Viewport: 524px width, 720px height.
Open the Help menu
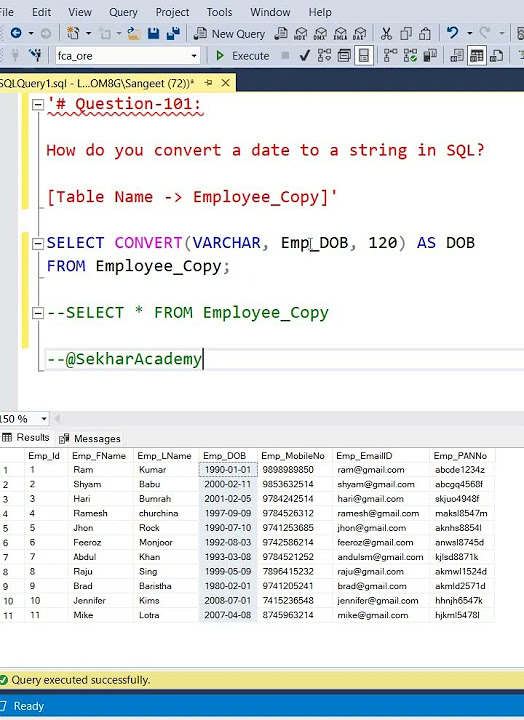pyautogui.click(x=320, y=12)
